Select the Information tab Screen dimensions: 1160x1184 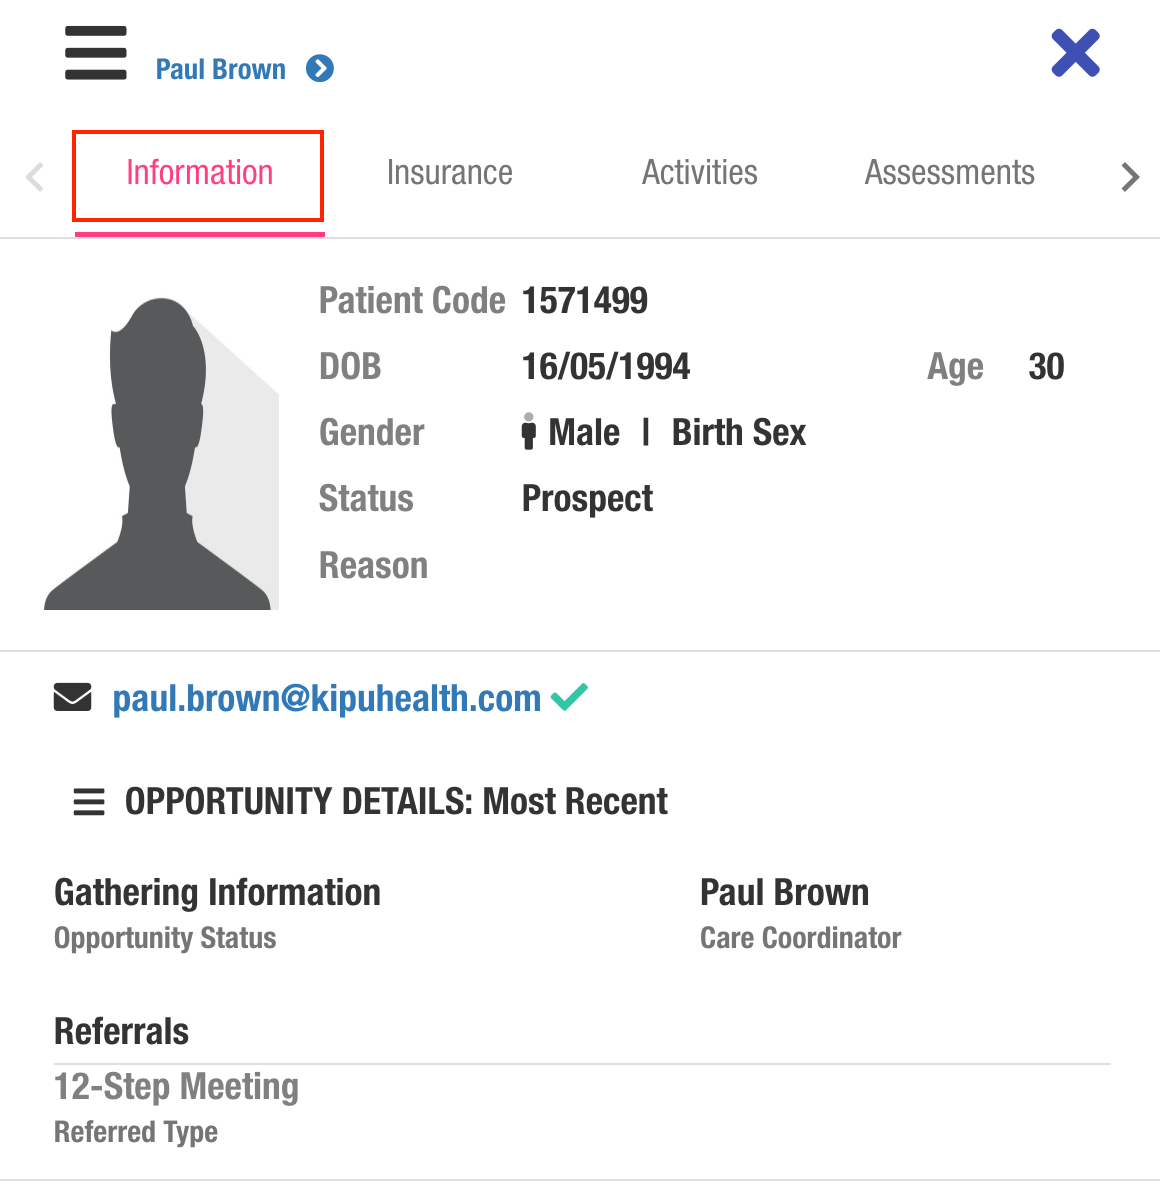click(x=199, y=174)
